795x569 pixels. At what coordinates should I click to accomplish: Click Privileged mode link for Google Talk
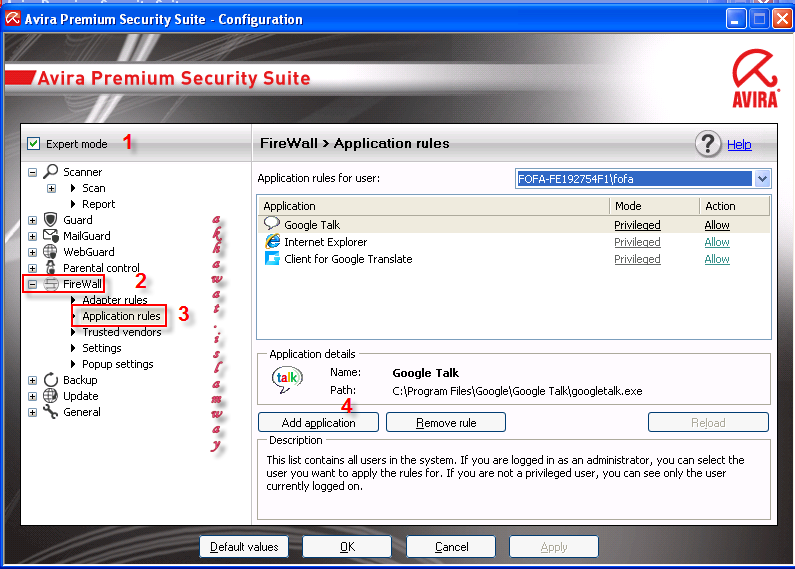click(x=637, y=225)
